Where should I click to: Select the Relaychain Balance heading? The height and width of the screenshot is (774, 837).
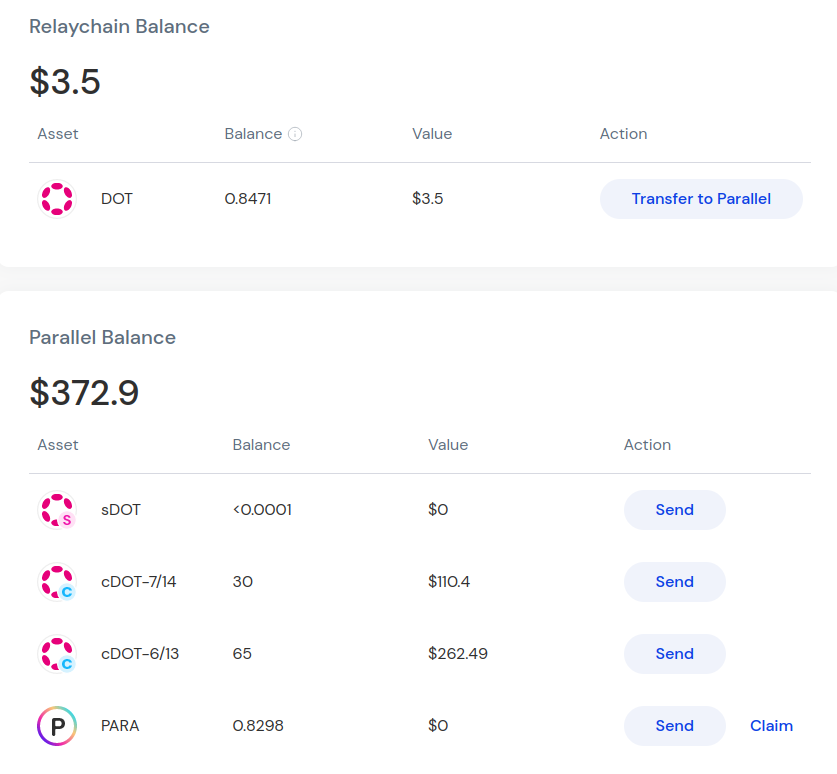(x=119, y=27)
